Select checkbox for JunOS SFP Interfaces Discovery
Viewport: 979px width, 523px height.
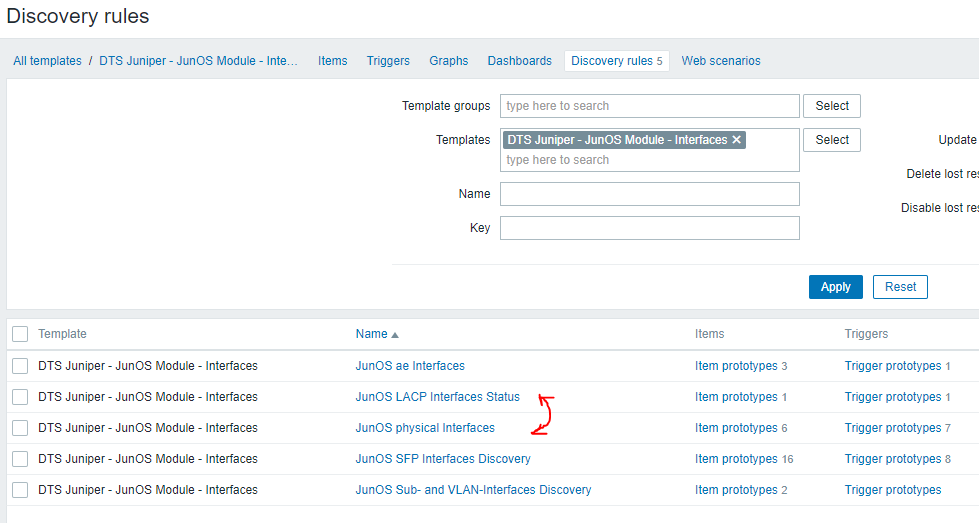point(20,459)
